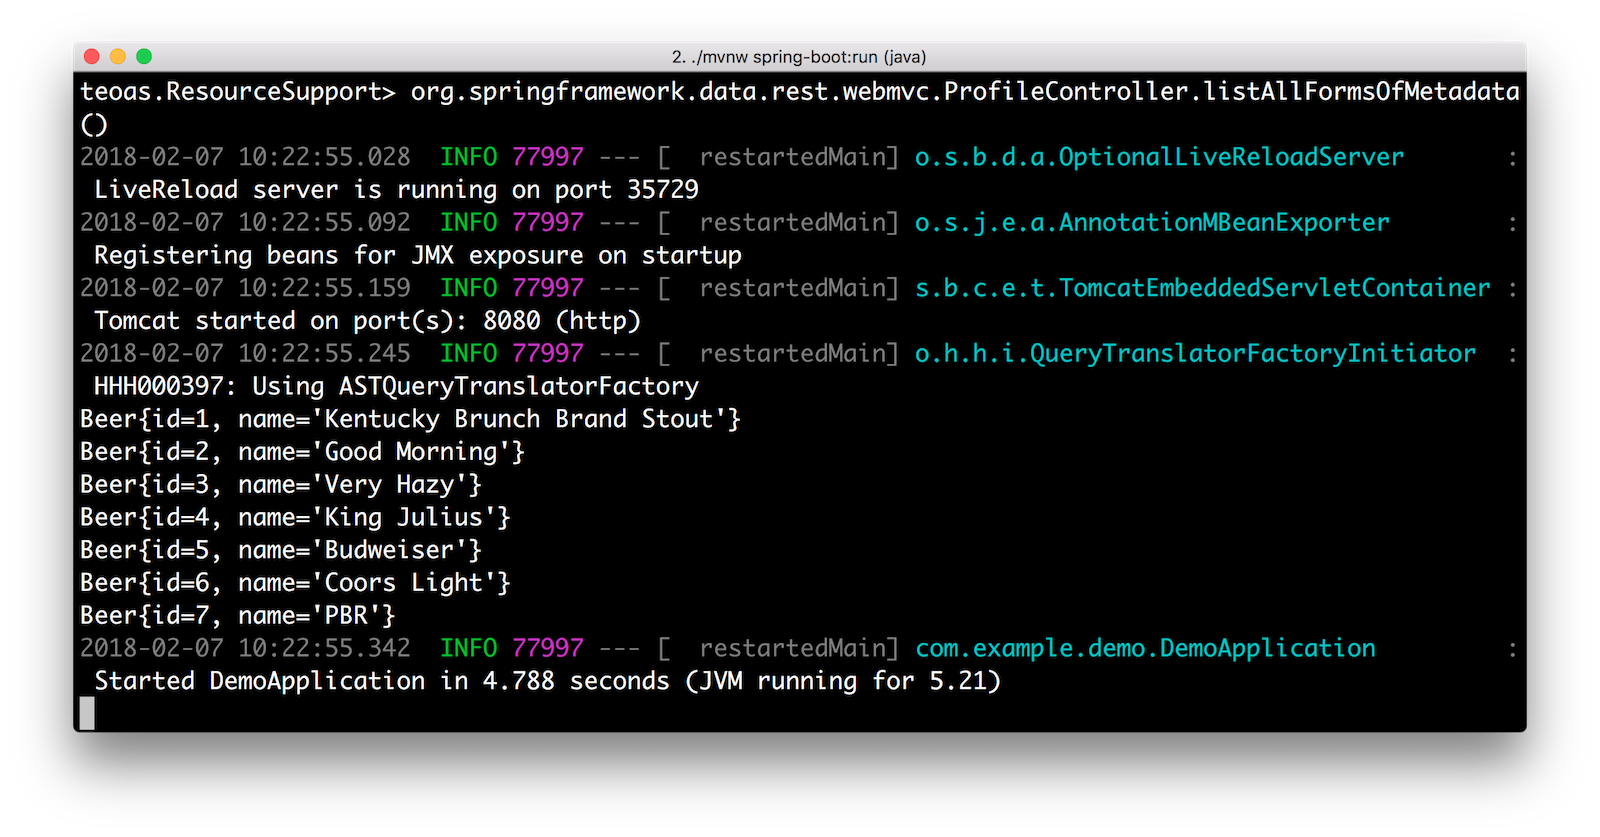This screenshot has width=1600, height=837.
Task: Click the 'LiveReload server is running' message
Action: pyautogui.click(x=396, y=190)
